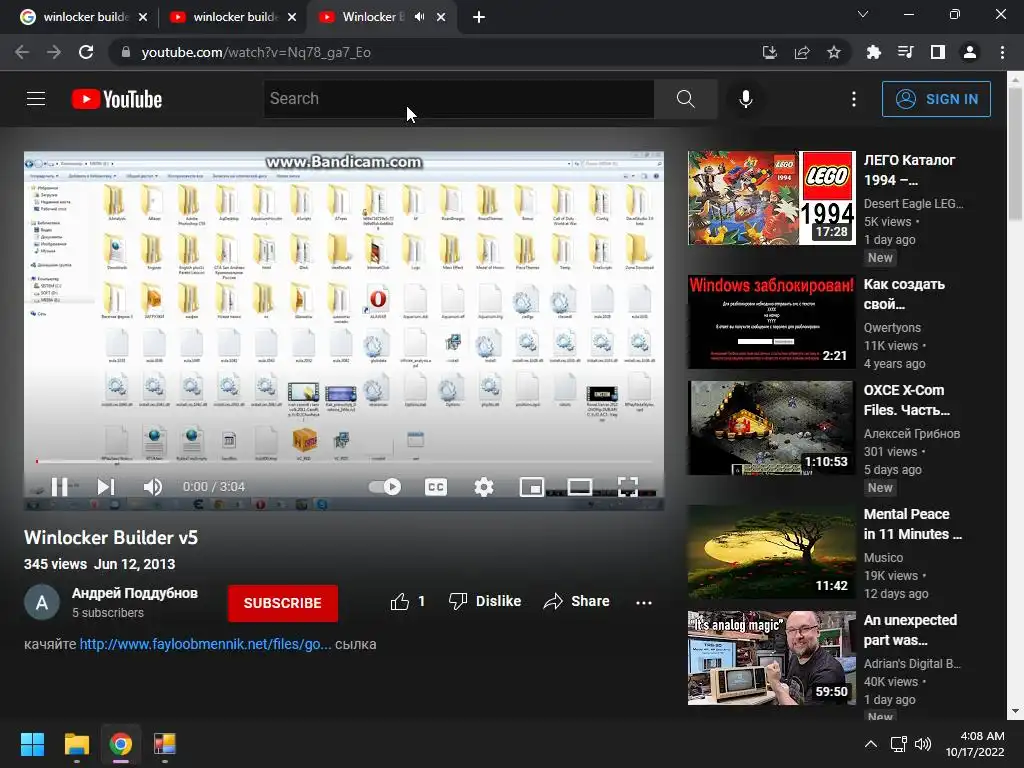Image resolution: width=1024 pixels, height=768 pixels.
Task: Bookmark this page with star
Action: [x=834, y=52]
